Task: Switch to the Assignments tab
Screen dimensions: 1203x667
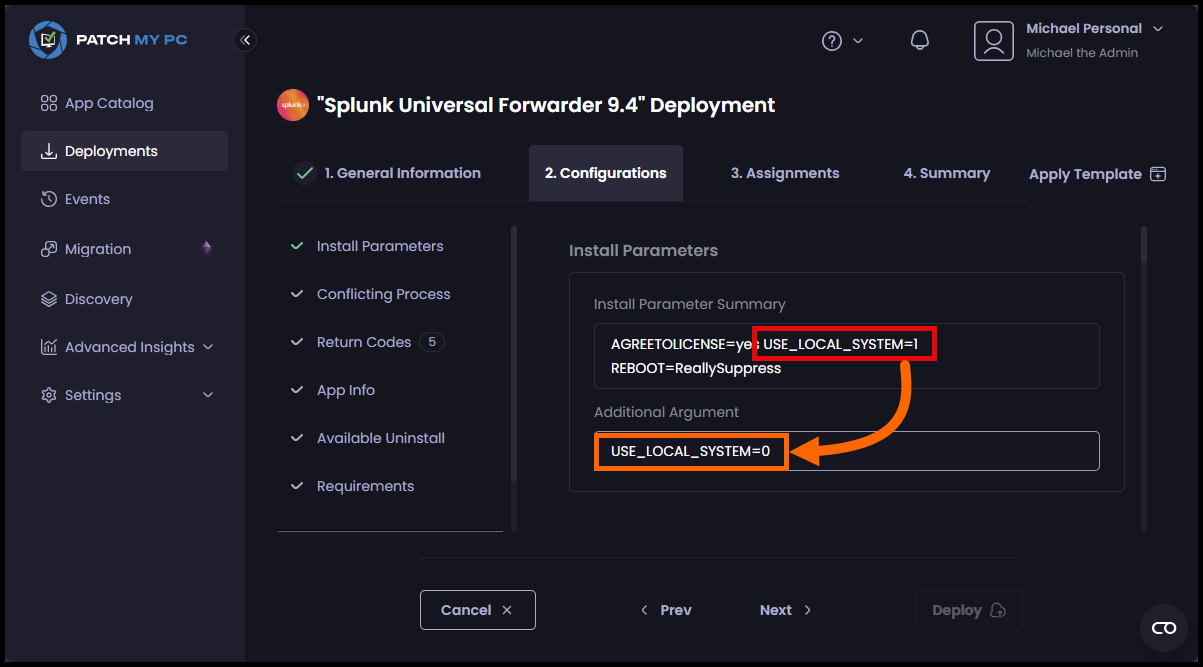Action: click(784, 172)
